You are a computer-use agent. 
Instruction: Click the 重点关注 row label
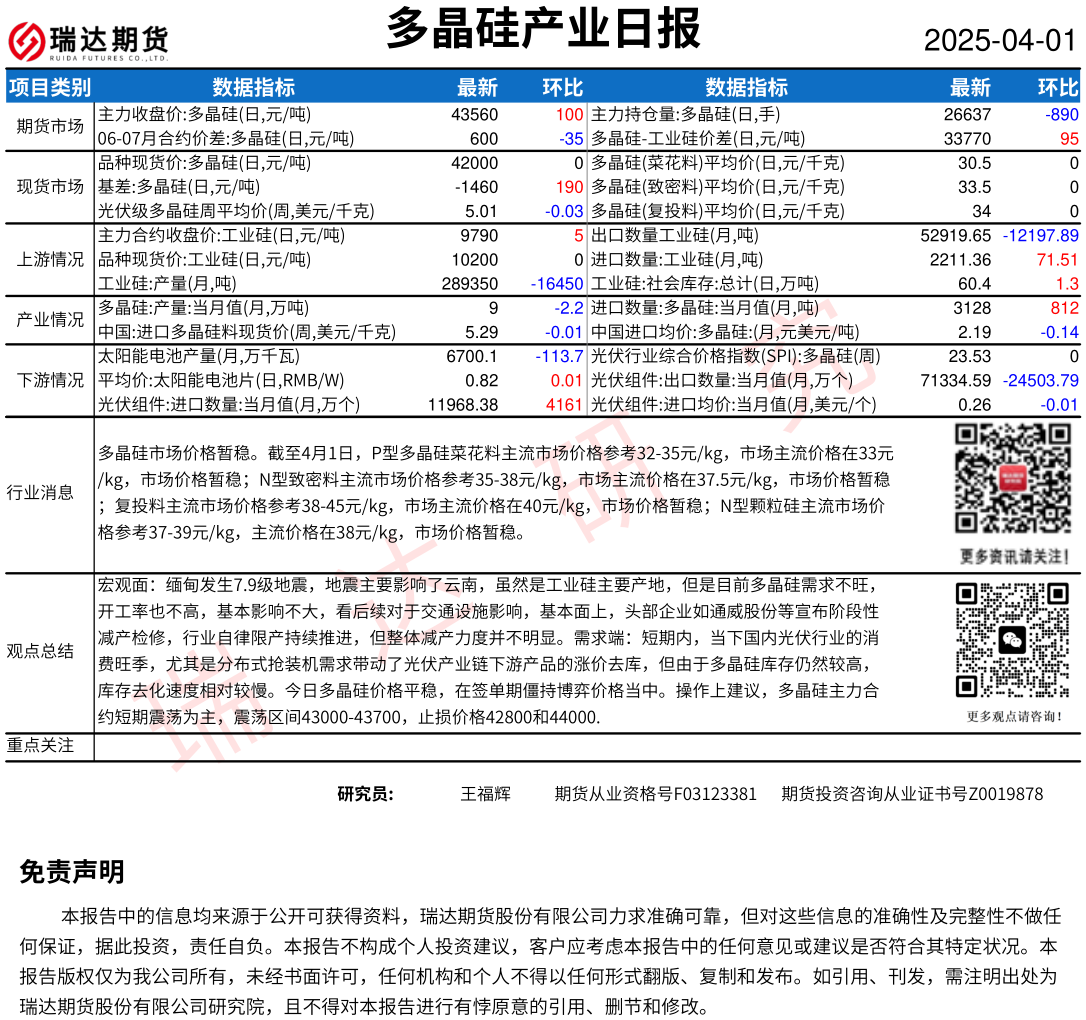(x=40, y=746)
